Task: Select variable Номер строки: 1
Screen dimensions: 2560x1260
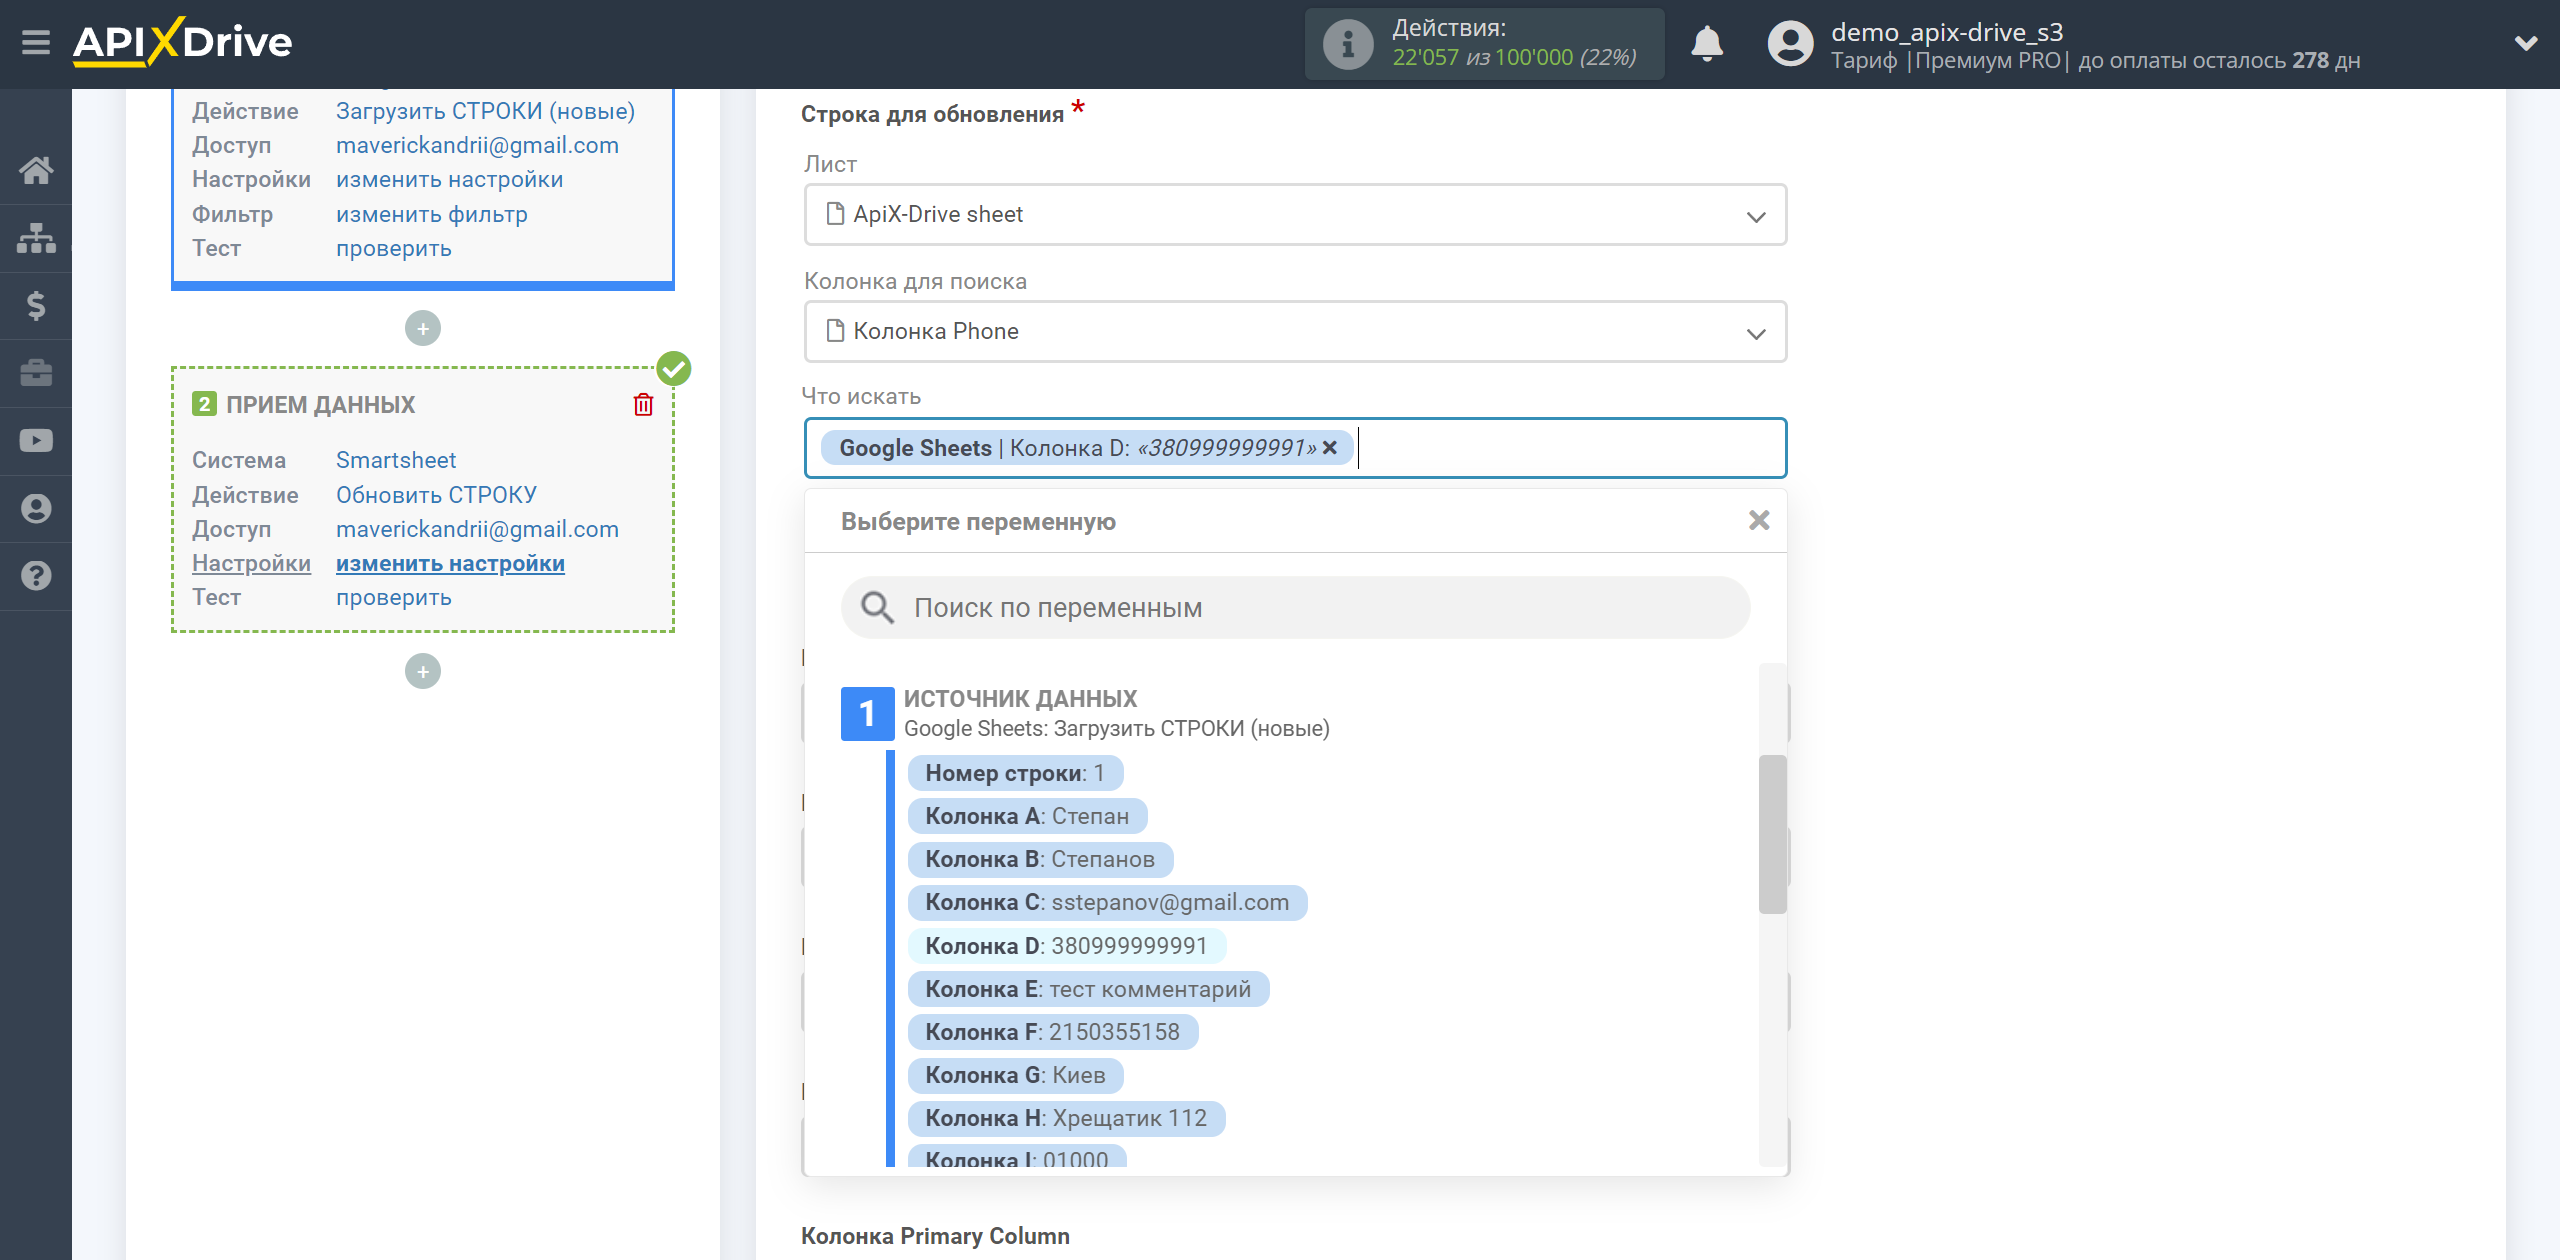Action: click(x=1015, y=773)
